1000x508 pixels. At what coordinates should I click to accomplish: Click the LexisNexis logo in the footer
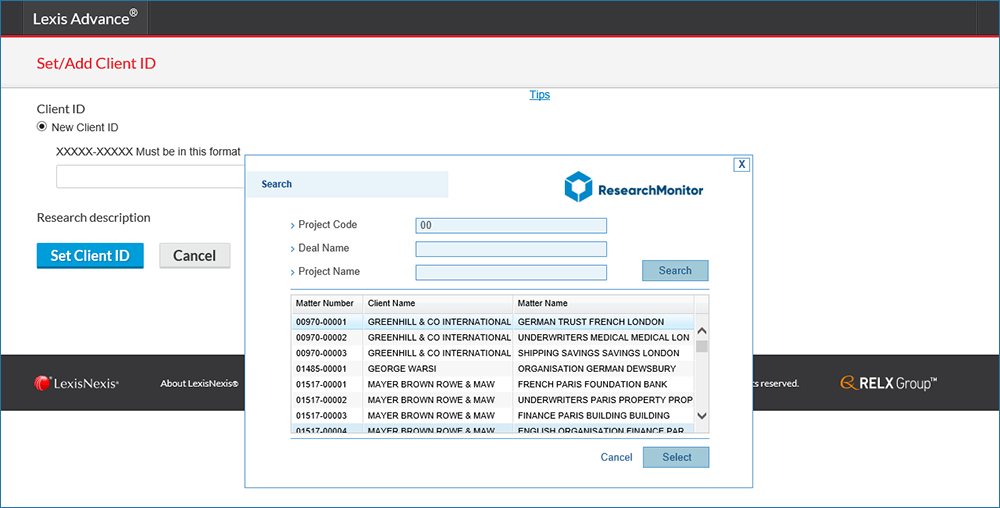77,383
